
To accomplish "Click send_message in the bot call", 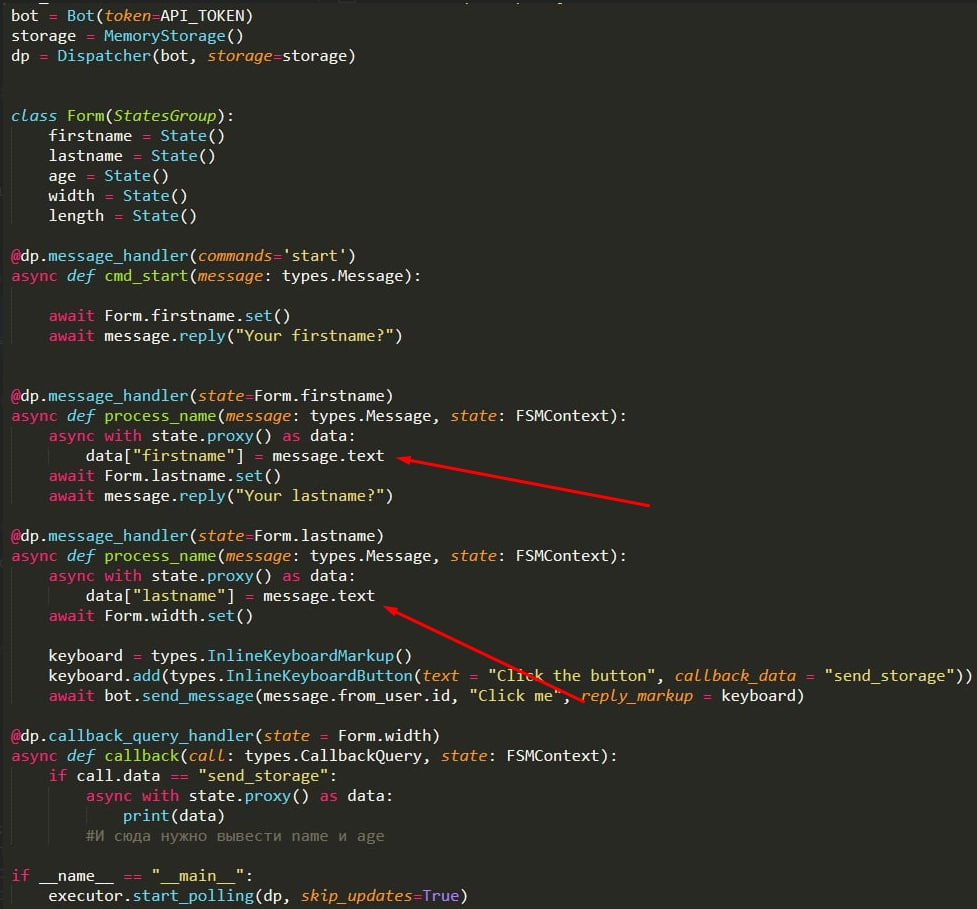I will (198, 696).
